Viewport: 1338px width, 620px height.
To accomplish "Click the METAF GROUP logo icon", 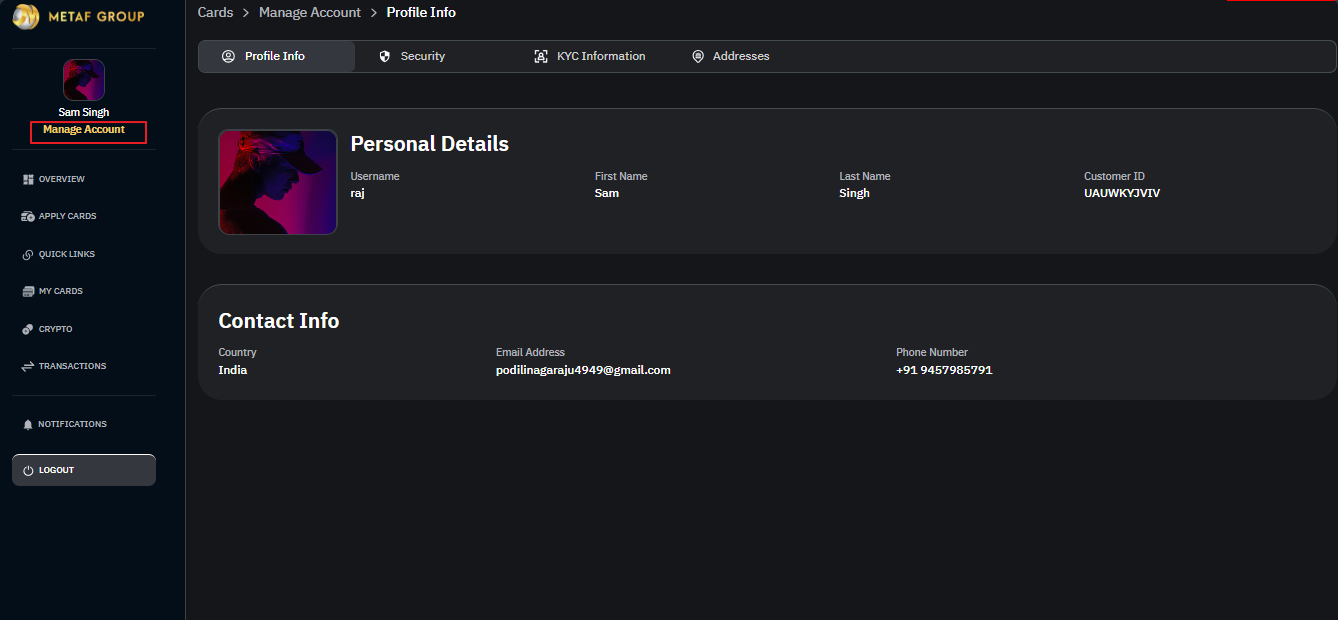I will coord(26,16).
